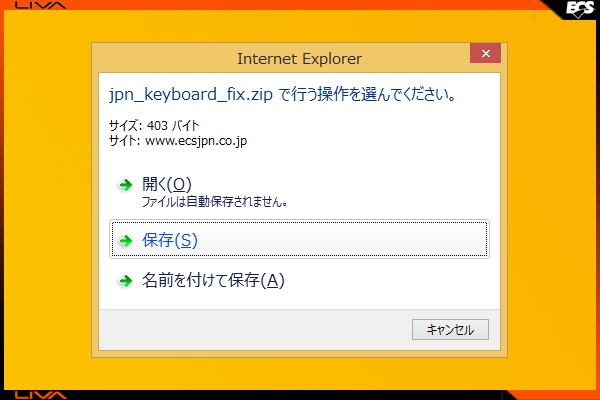Click the サイズ: 403 バイト size line
The width and height of the screenshot is (600, 400).
(x=154, y=125)
